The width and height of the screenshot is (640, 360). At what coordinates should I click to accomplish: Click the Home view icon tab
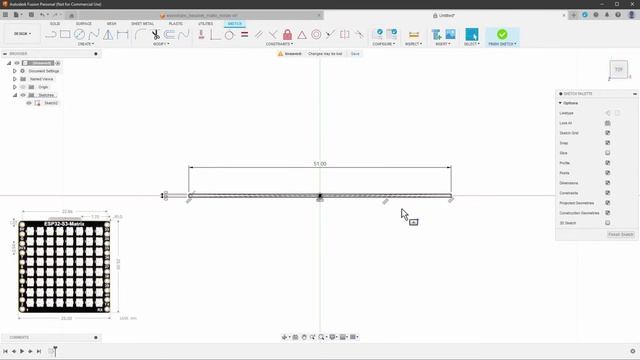(71, 16)
